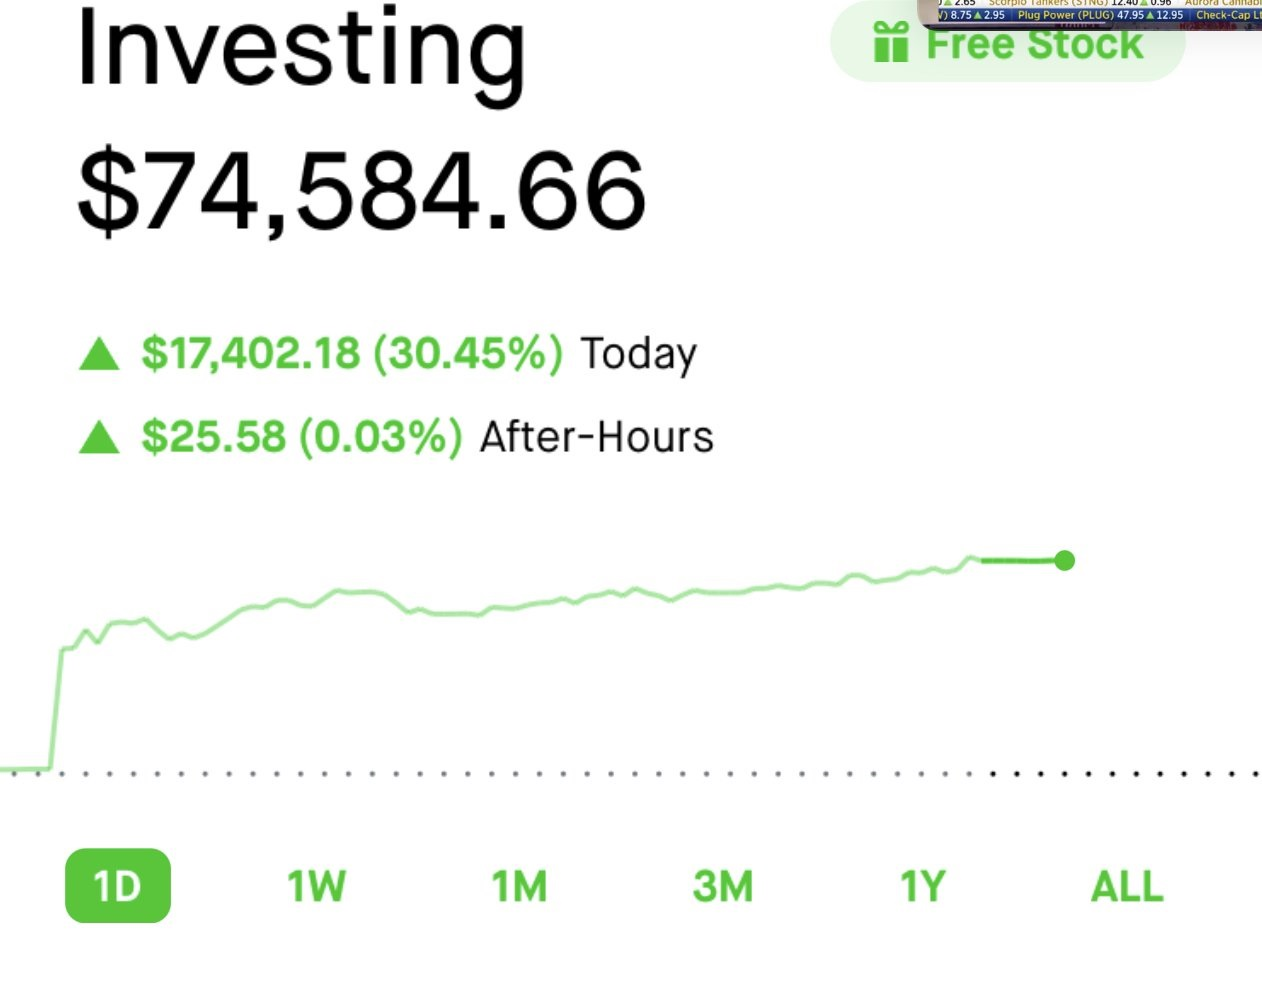
Task: Click the green dot at chart's end
Action: 1064,560
